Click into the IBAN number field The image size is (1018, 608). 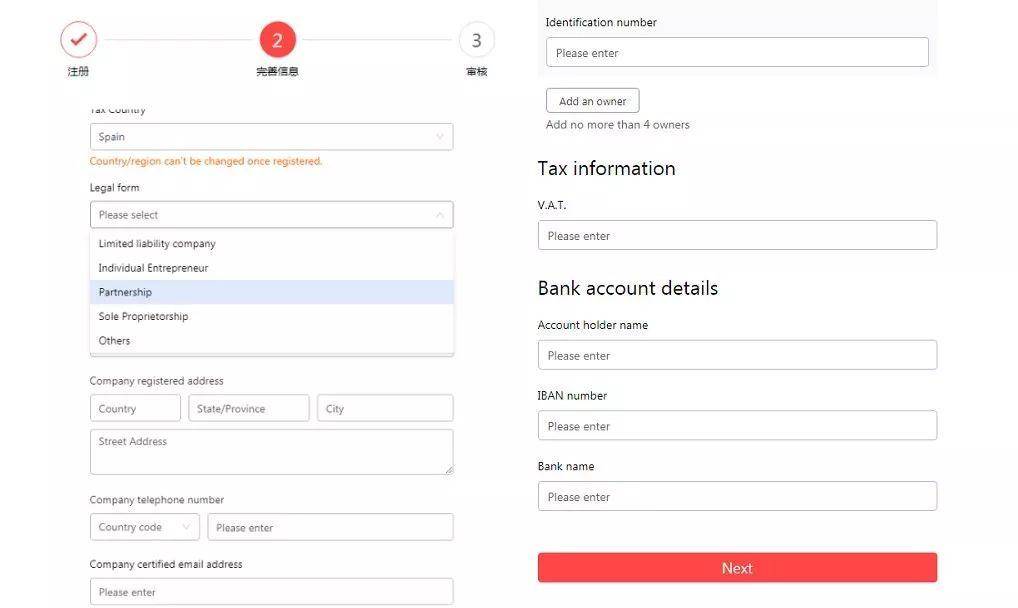coord(737,426)
